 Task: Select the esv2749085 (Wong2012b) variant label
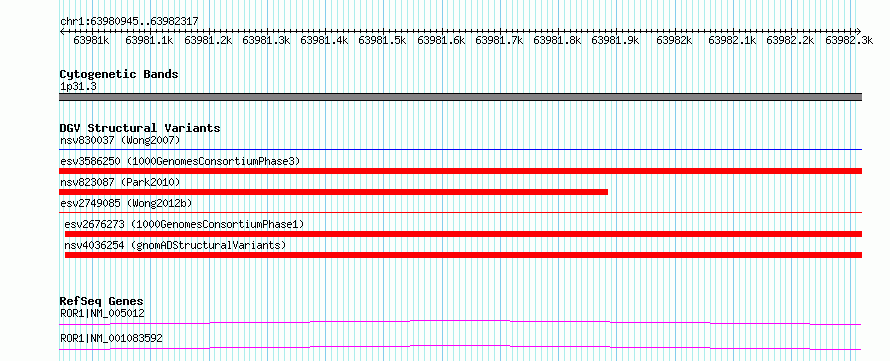click(x=123, y=203)
